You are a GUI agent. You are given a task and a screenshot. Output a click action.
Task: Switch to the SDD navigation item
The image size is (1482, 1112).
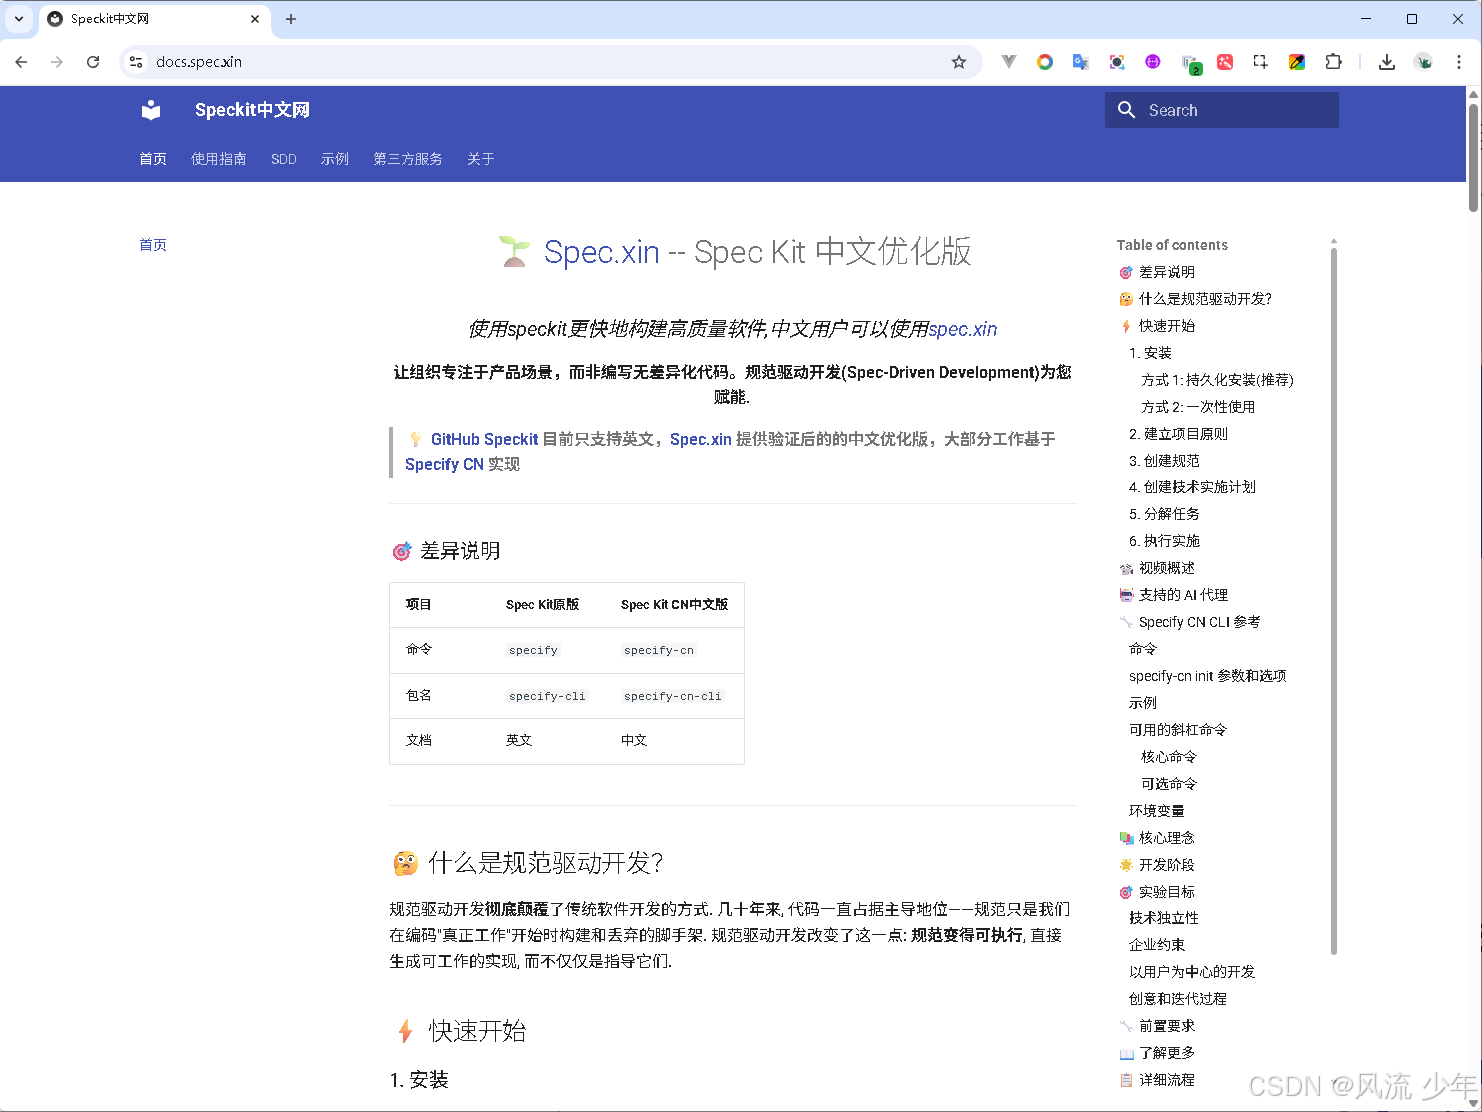pos(283,158)
